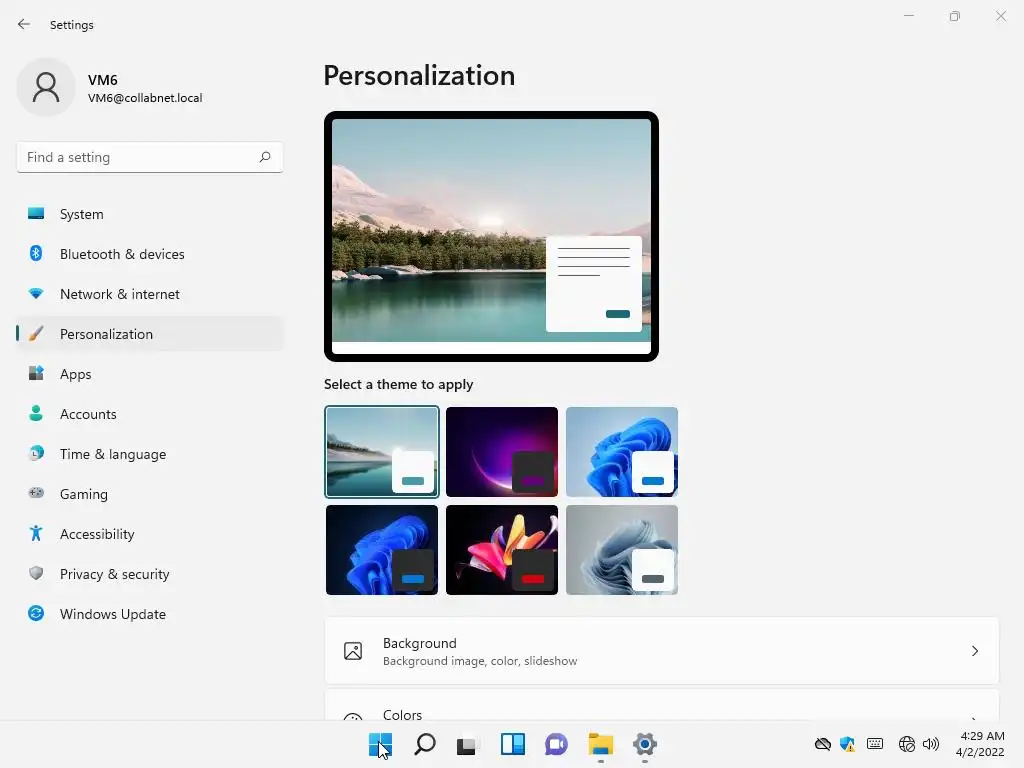
Task: Click the Settings gear on the taskbar
Action: coord(645,744)
